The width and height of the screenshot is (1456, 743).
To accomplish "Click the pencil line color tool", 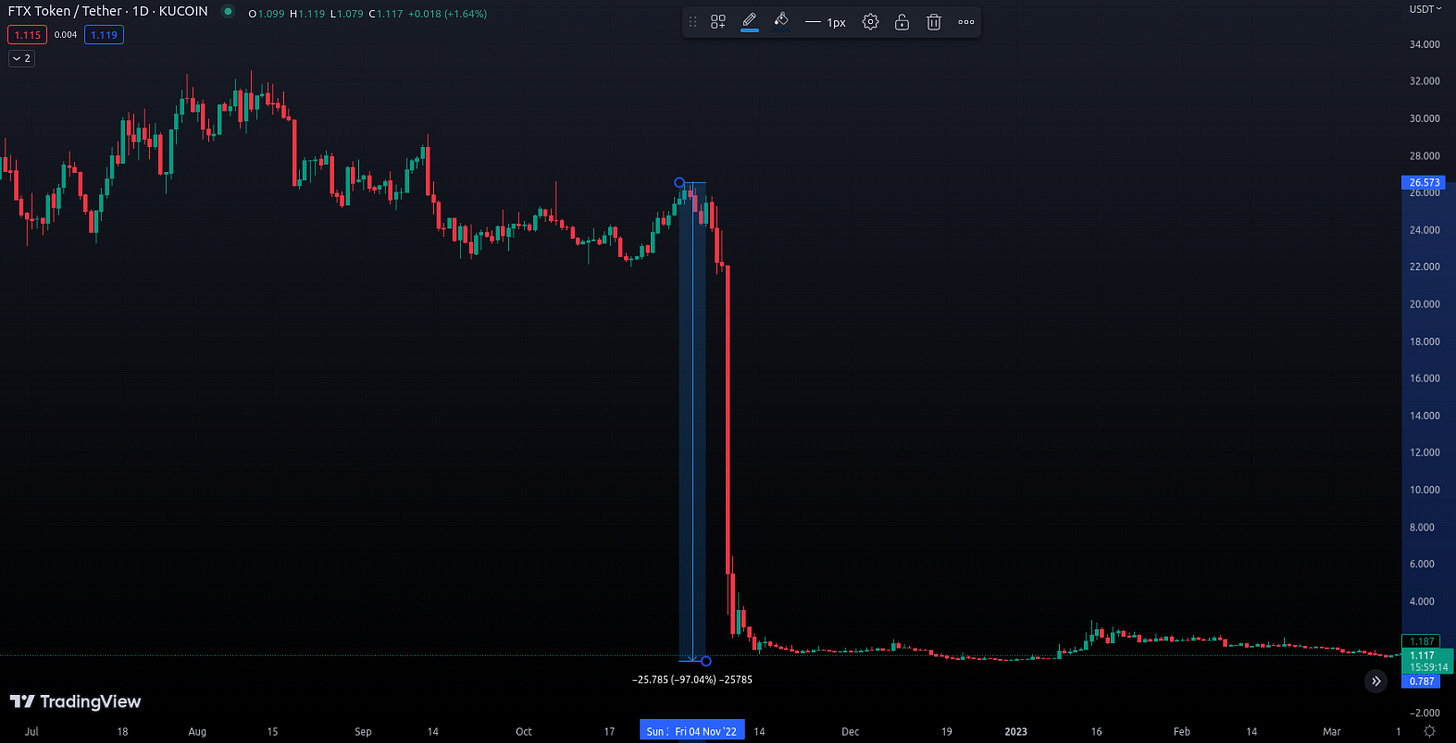I will 749,21.
